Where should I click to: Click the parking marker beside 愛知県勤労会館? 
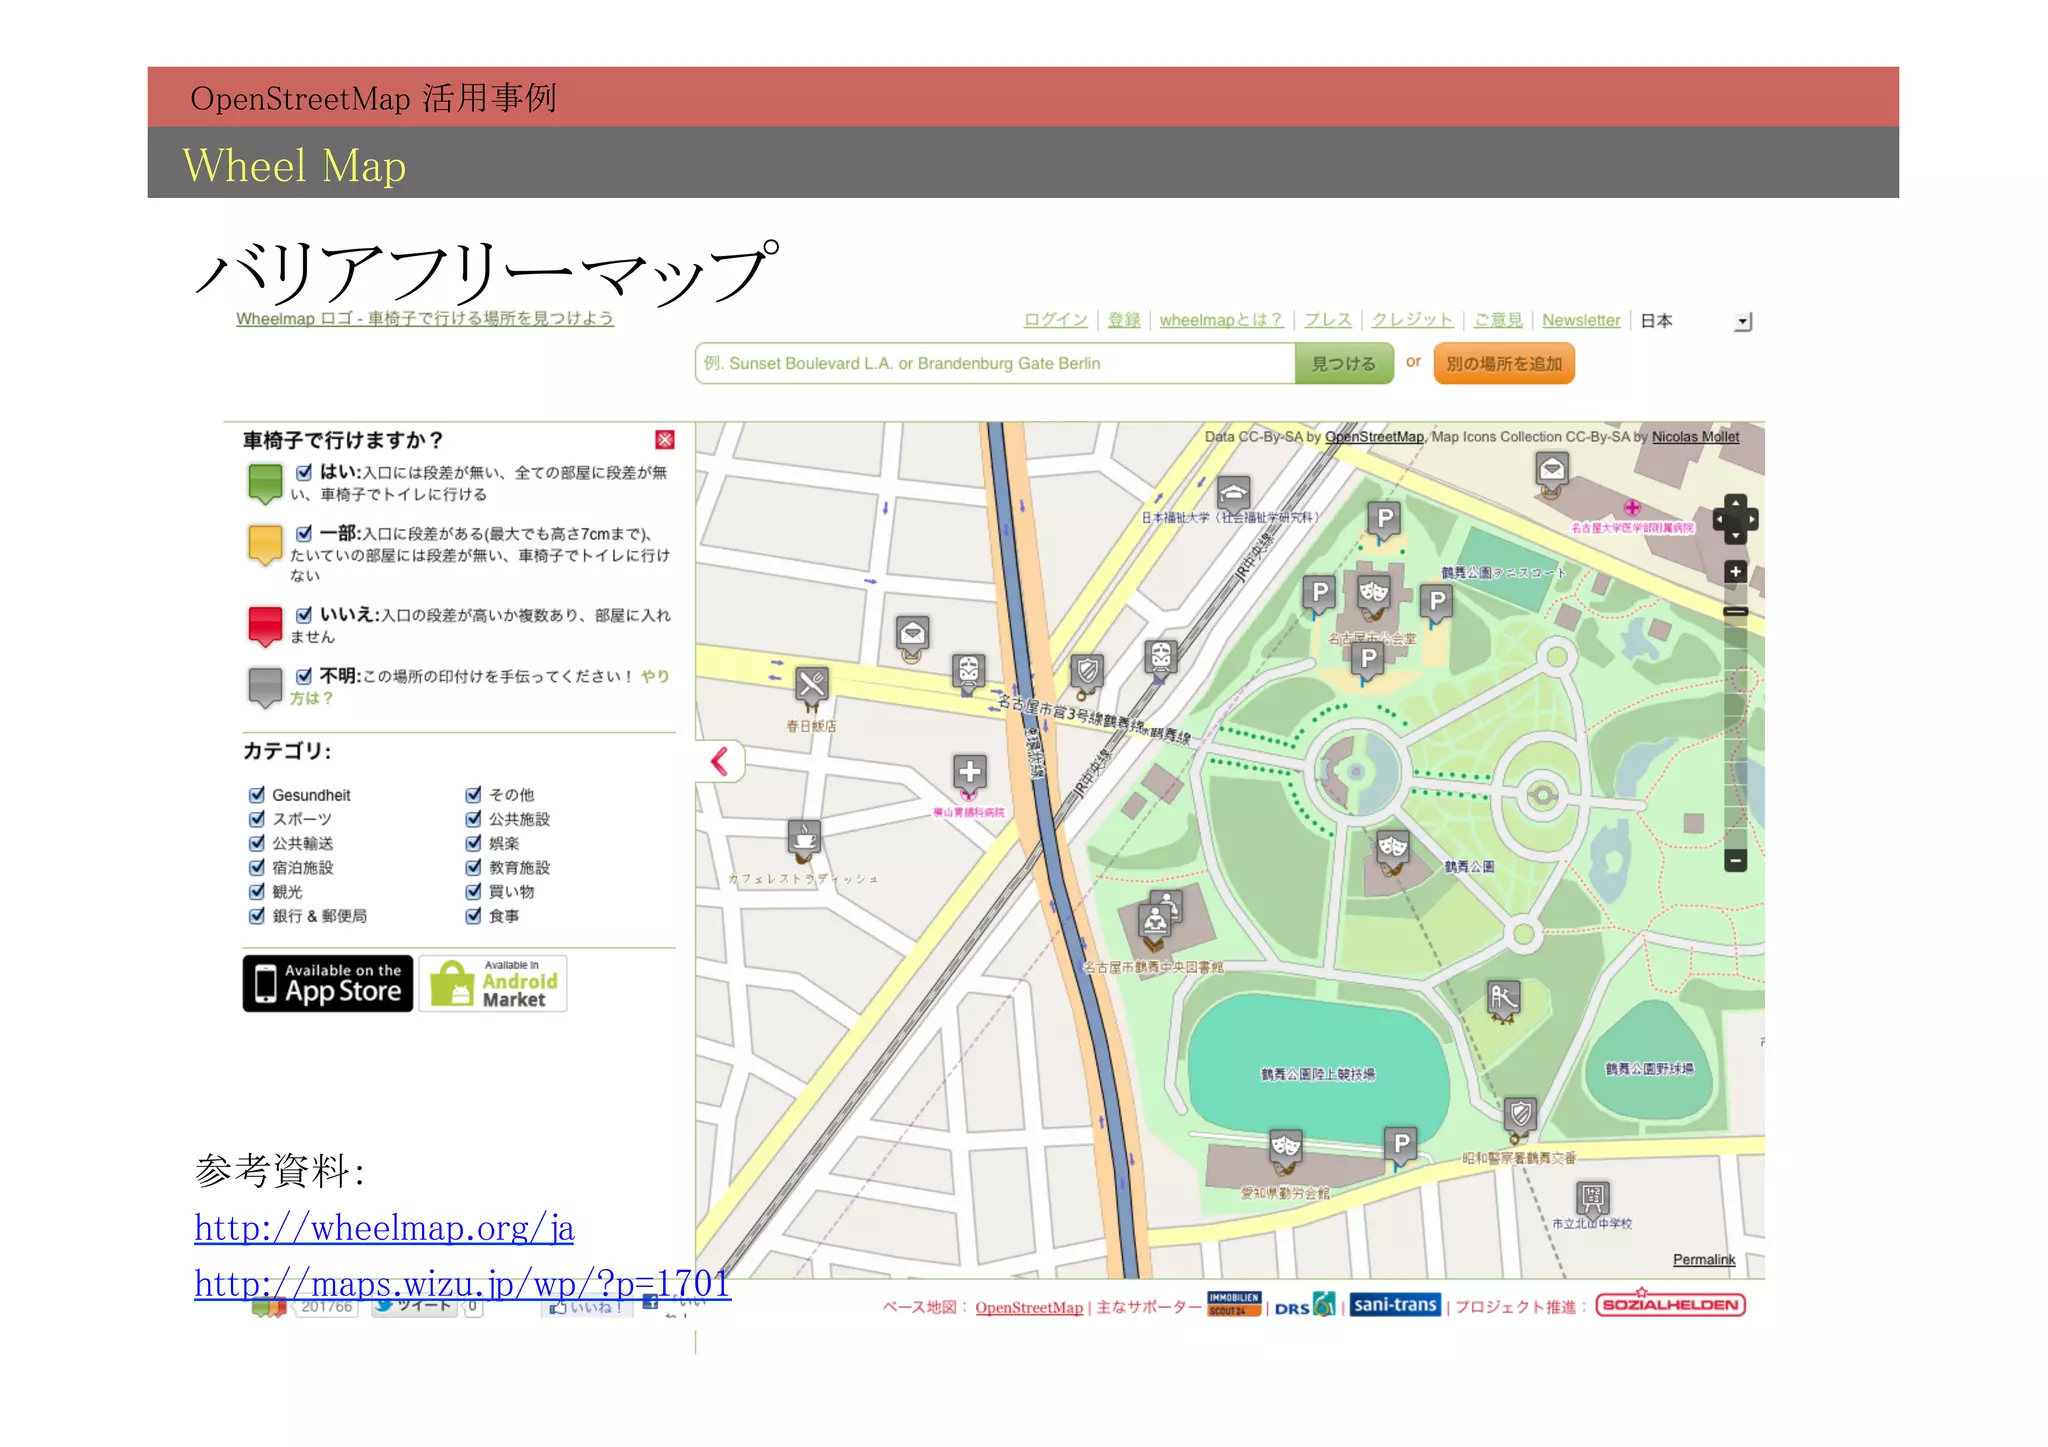coord(1401,1146)
